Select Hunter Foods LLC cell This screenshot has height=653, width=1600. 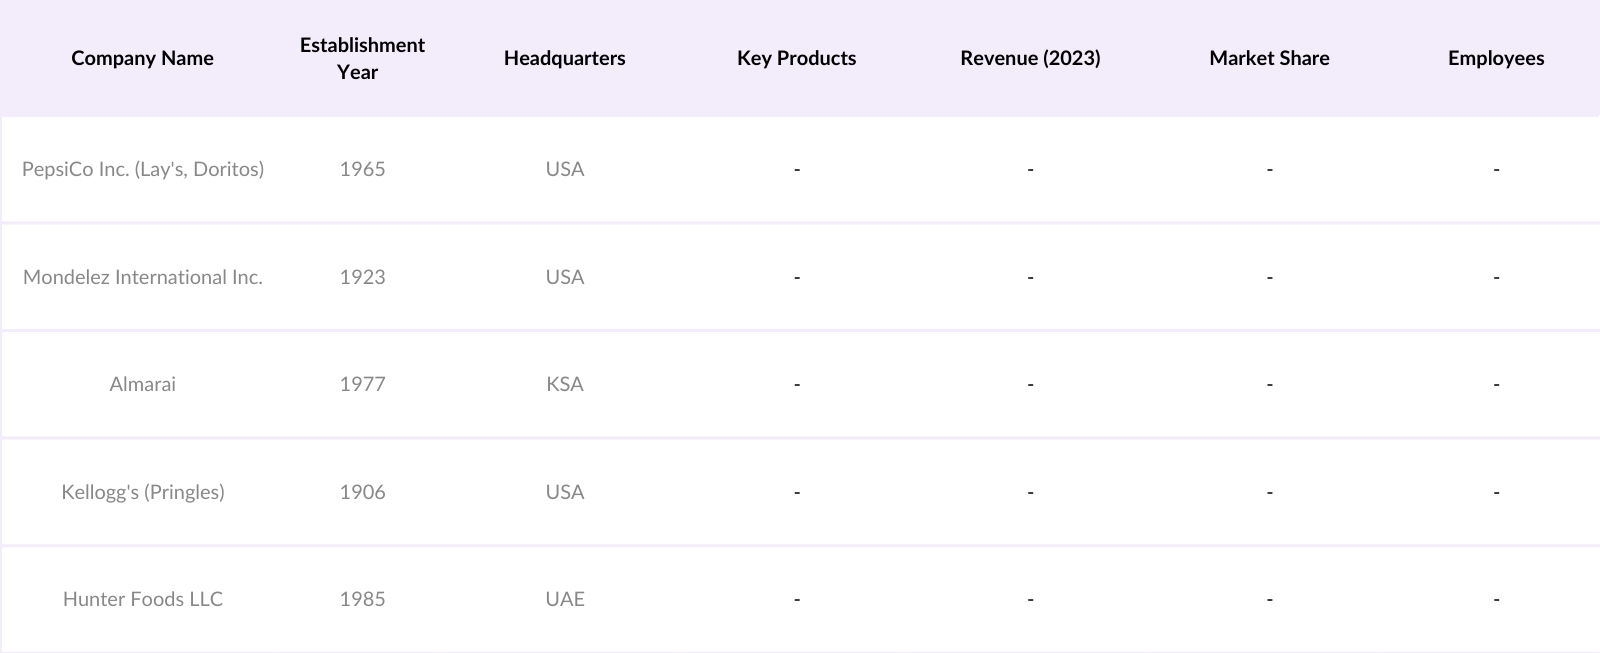143,599
